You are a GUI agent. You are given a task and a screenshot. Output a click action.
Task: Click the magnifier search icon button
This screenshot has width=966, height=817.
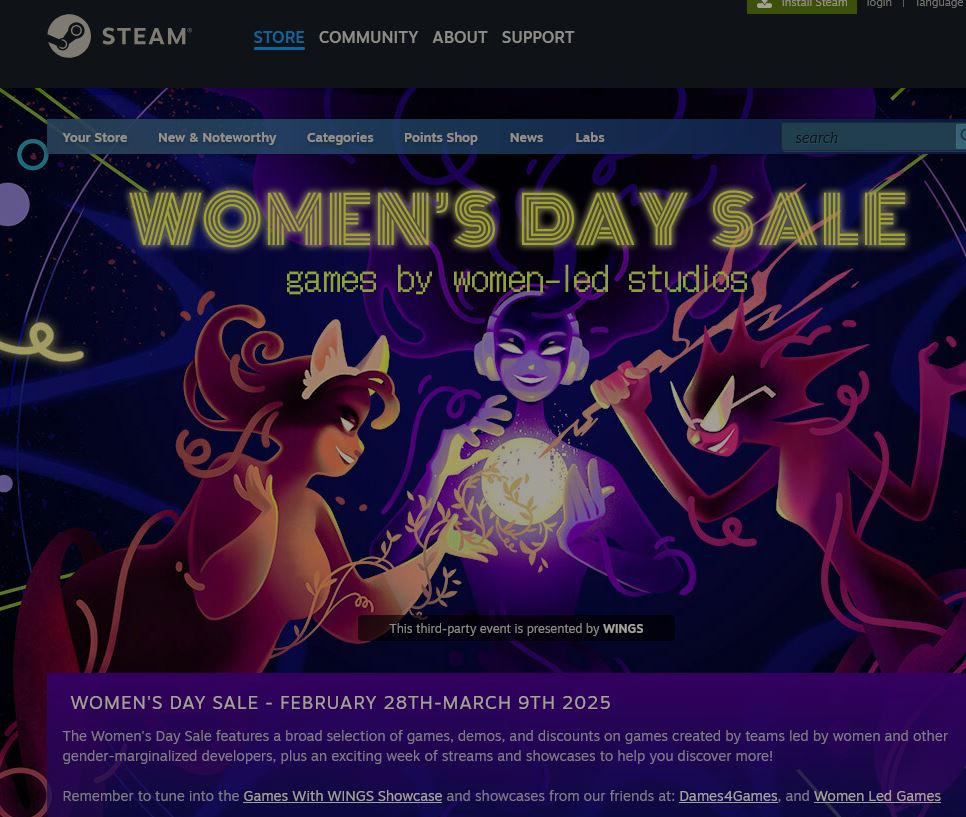pos(961,136)
